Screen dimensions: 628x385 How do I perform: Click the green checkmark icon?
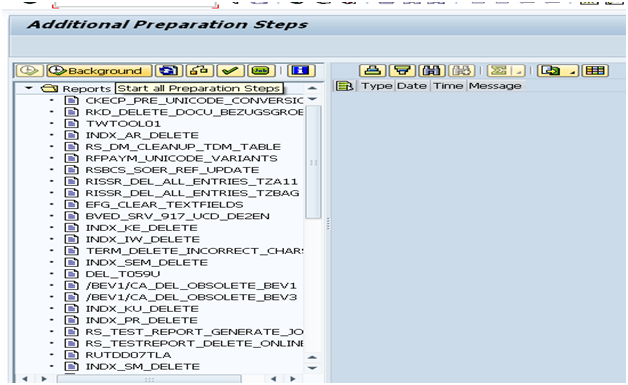pyautogui.click(x=230, y=71)
